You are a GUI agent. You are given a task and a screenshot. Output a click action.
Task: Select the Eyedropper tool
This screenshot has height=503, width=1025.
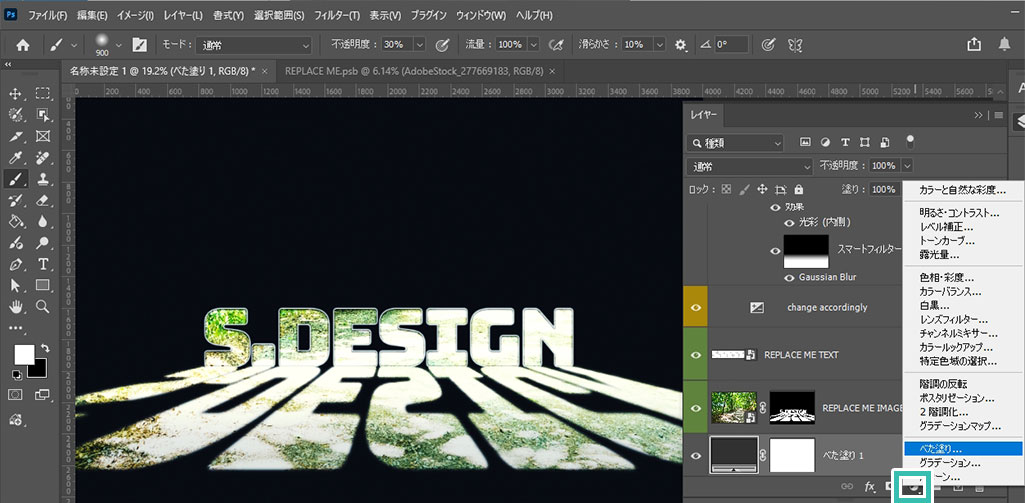click(16, 158)
